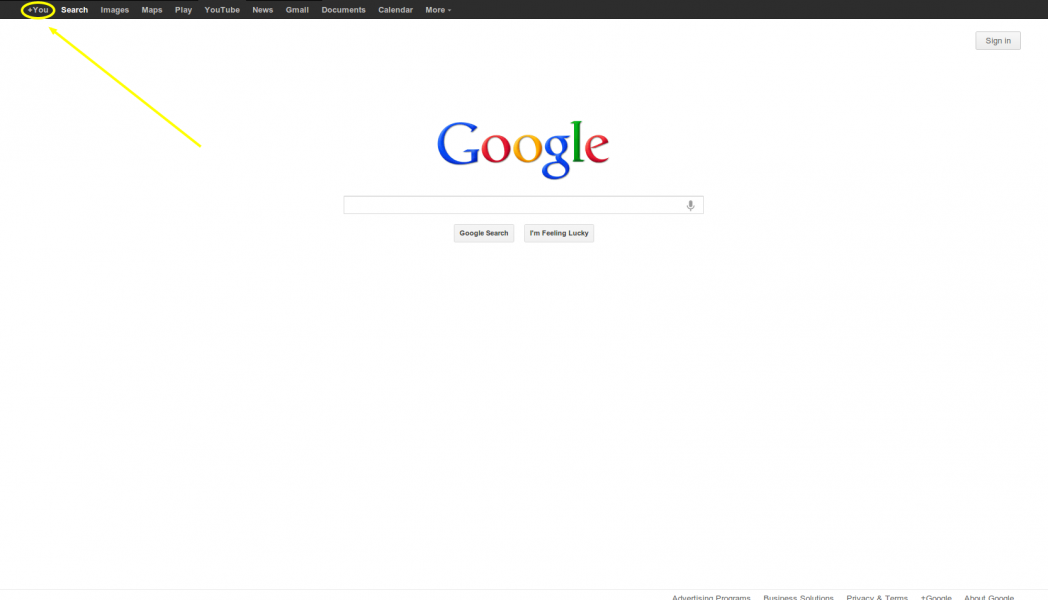Open Gmail from the top bar
The image size is (1048, 600).
coord(297,10)
